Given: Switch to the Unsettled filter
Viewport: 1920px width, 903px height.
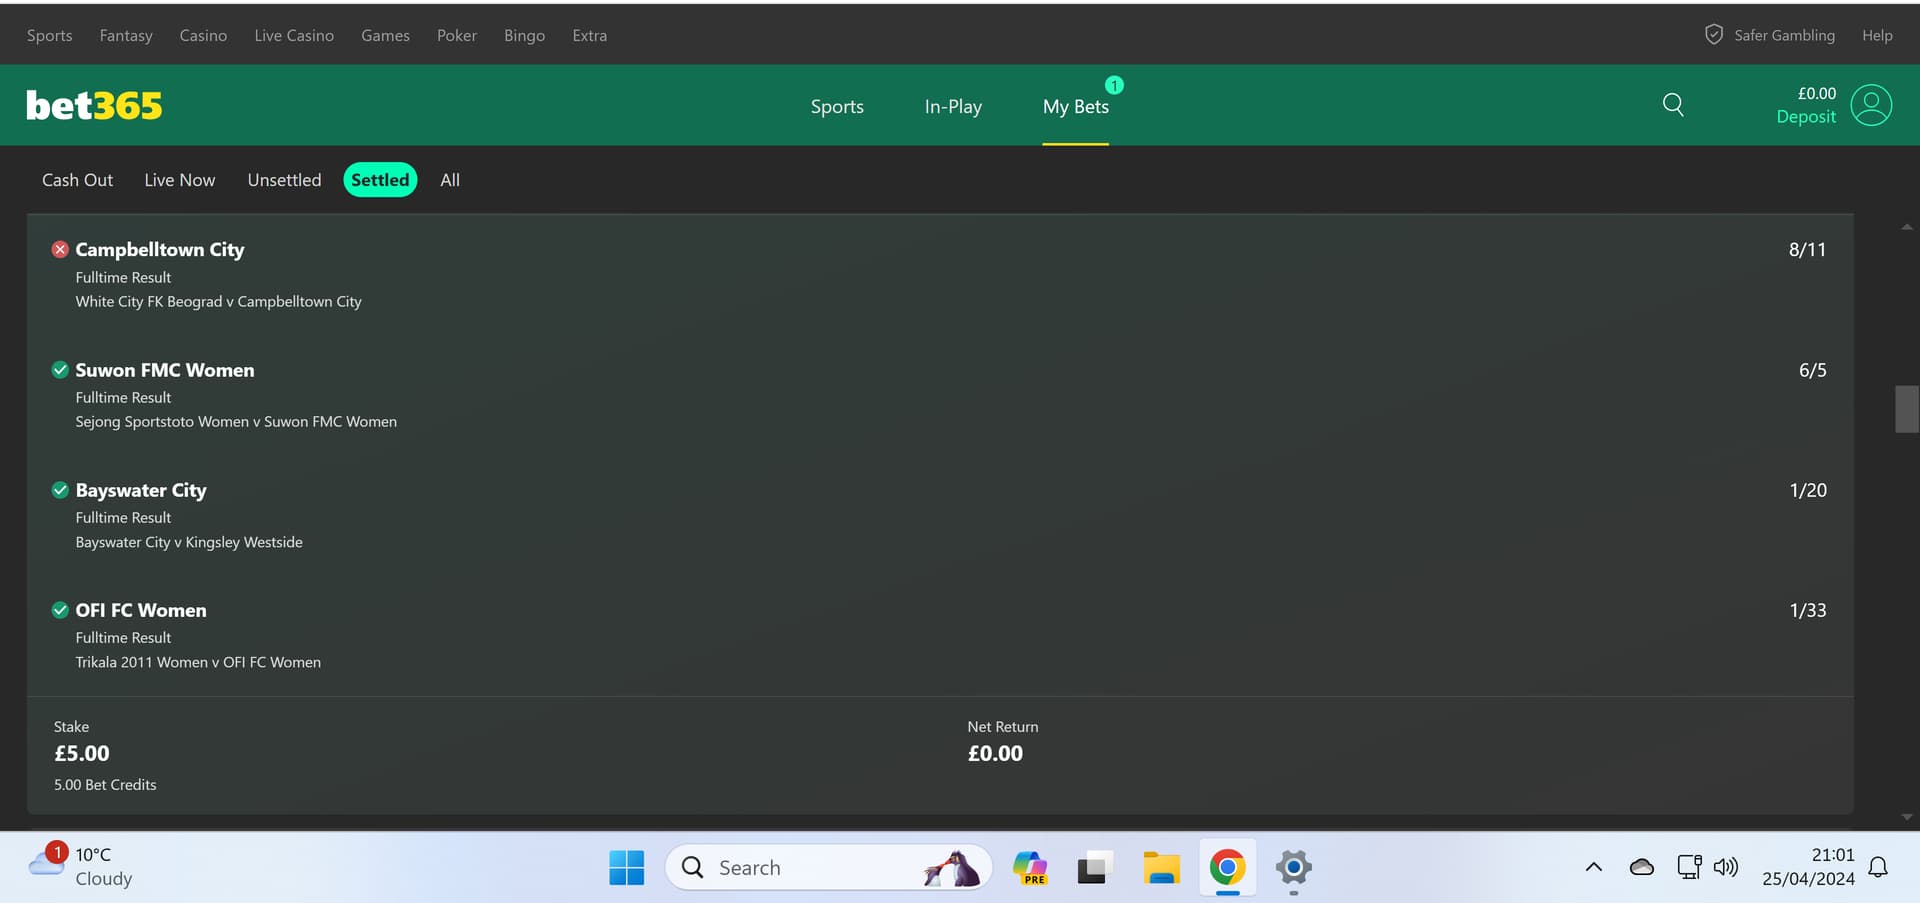Looking at the screenshot, I should click(284, 180).
